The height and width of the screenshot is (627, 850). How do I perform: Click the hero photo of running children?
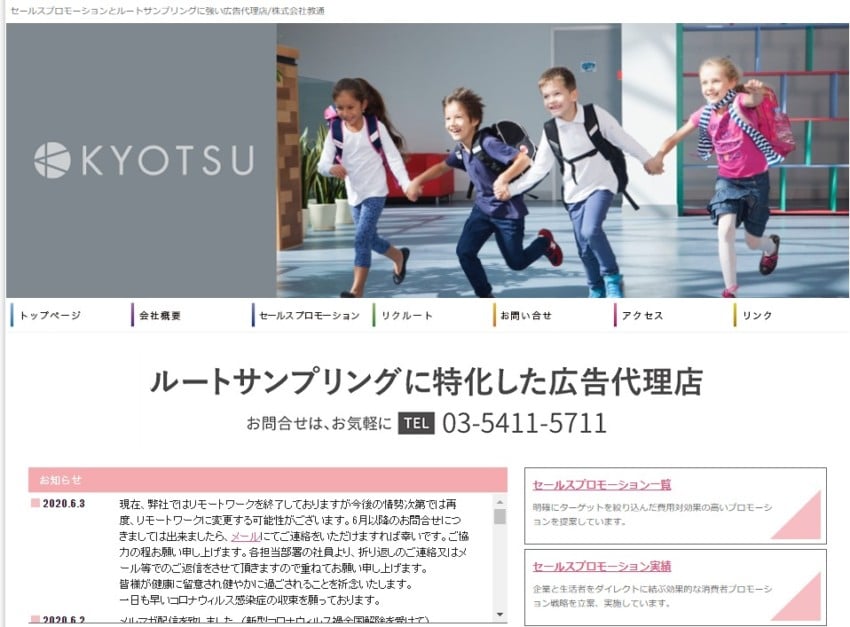[562, 160]
